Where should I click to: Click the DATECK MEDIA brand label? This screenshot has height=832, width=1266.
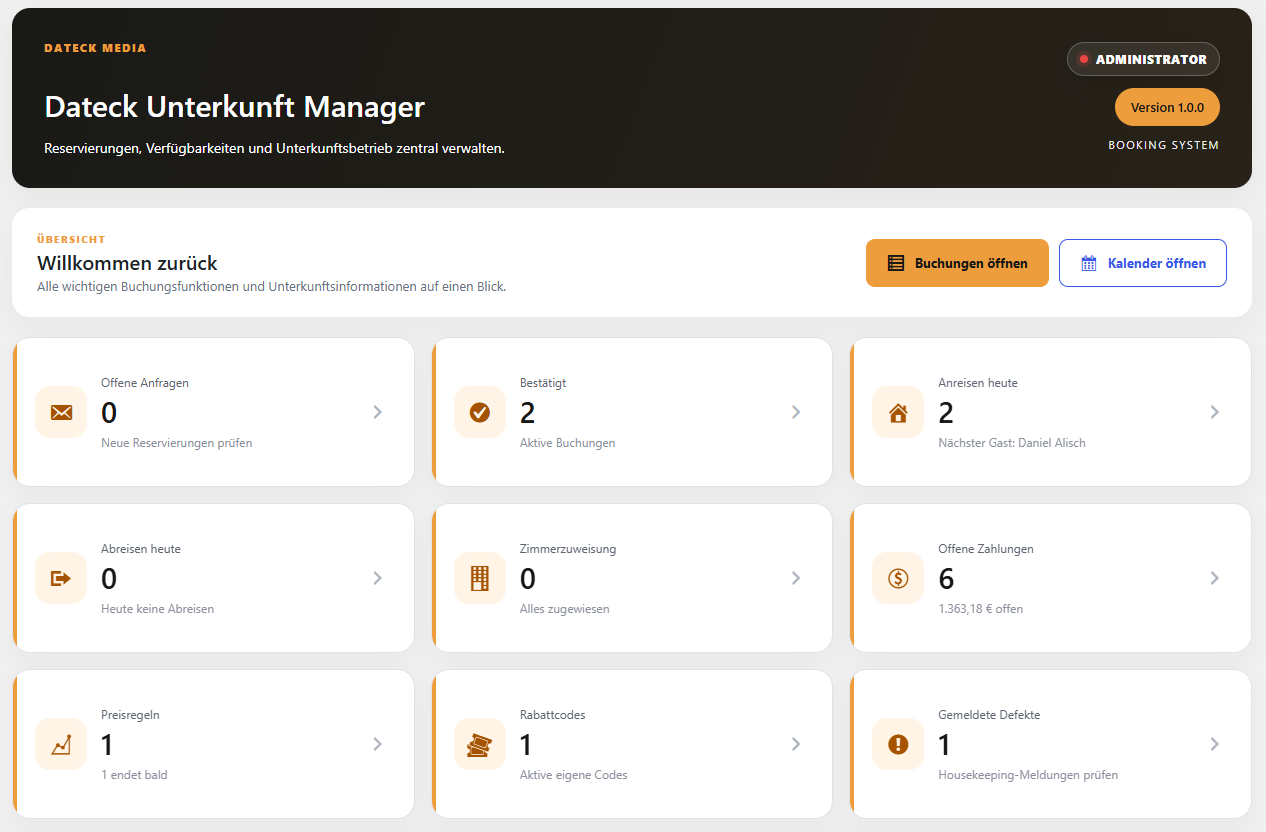coord(95,48)
